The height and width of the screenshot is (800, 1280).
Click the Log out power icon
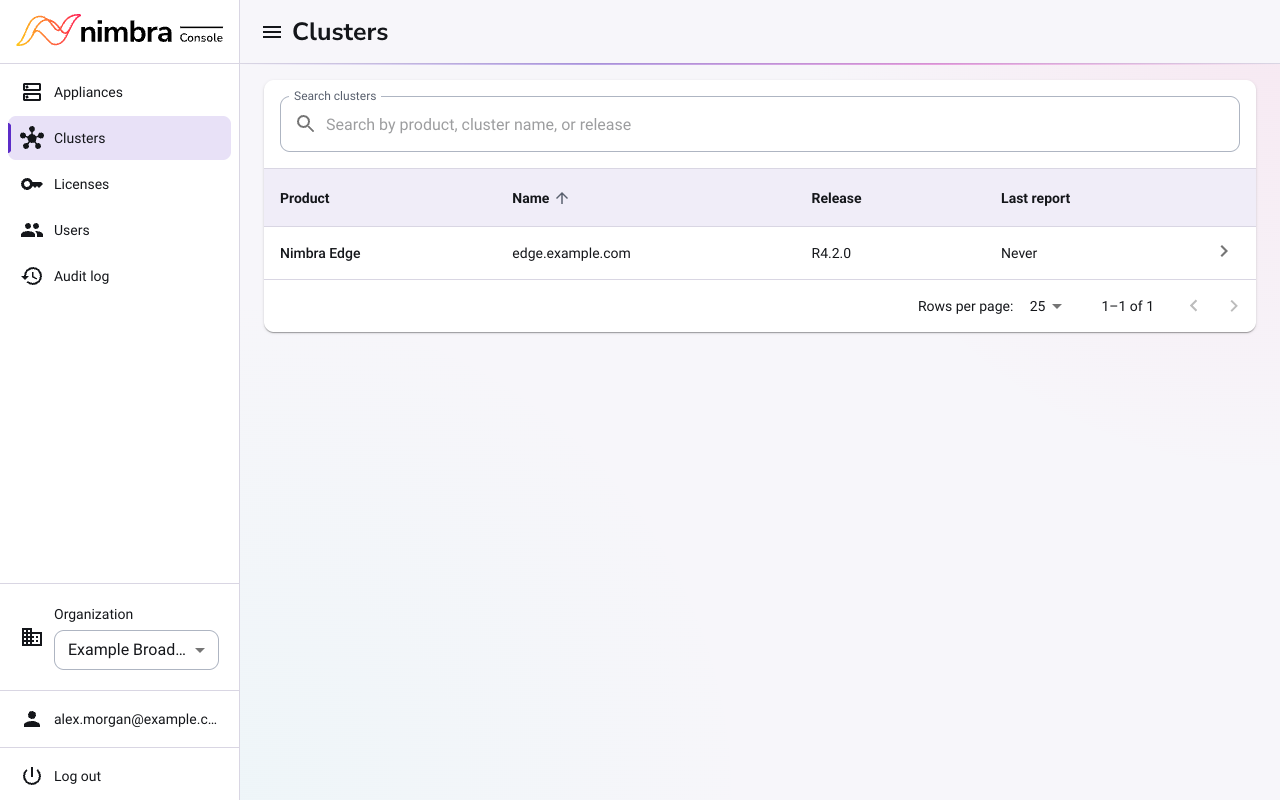[x=32, y=776]
